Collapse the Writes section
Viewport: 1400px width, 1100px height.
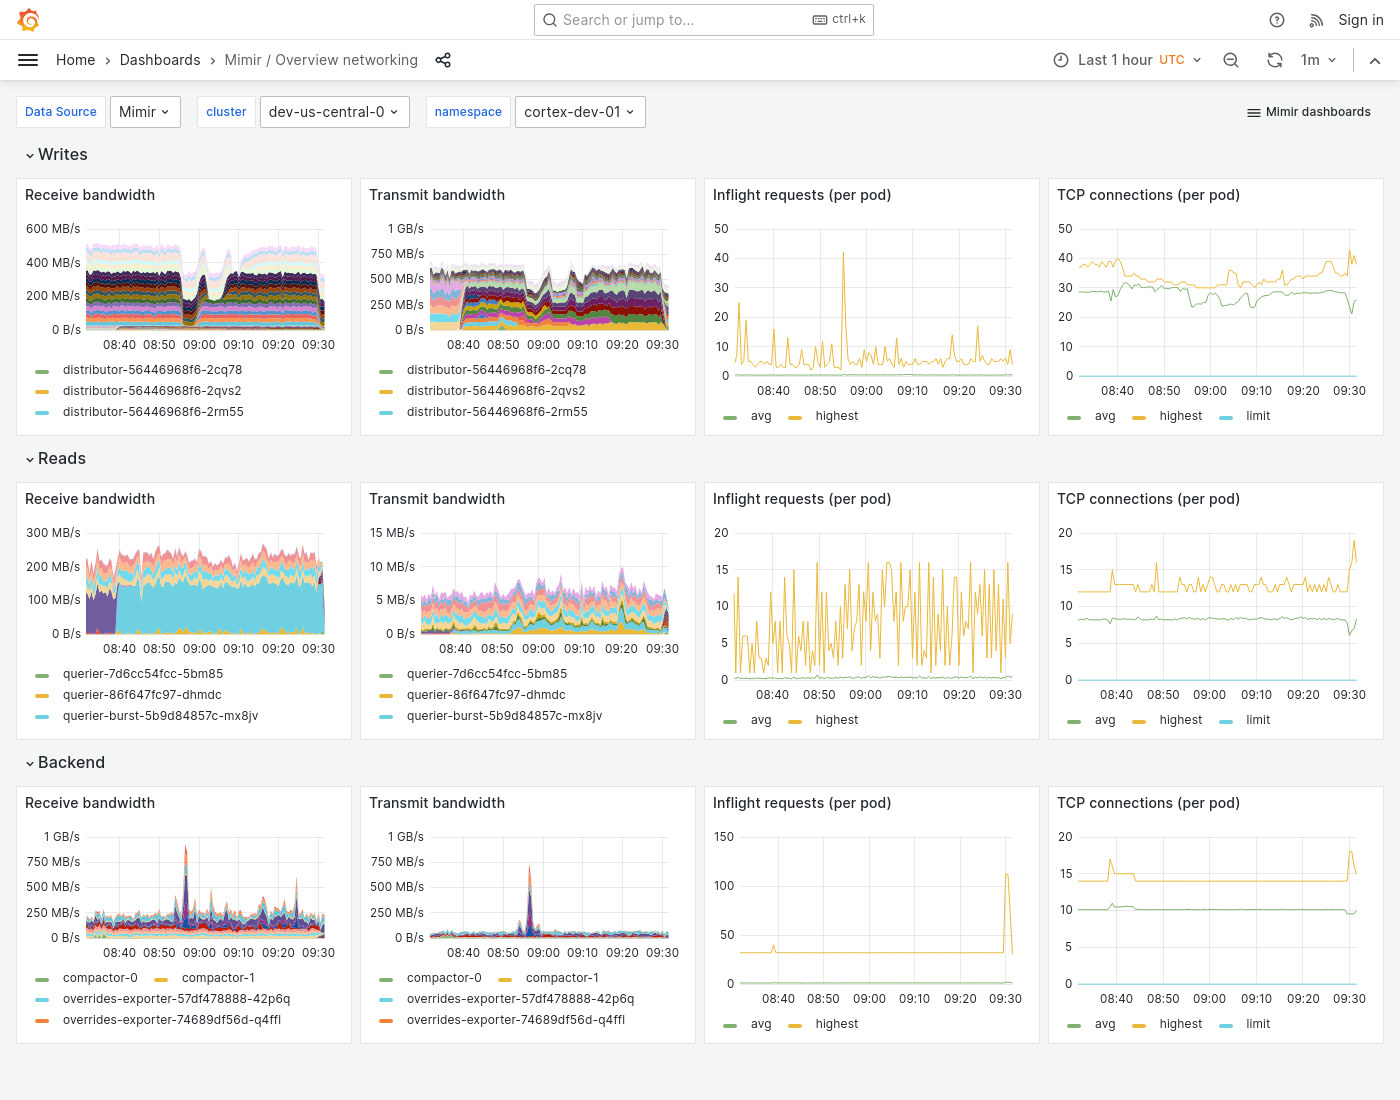[56, 154]
